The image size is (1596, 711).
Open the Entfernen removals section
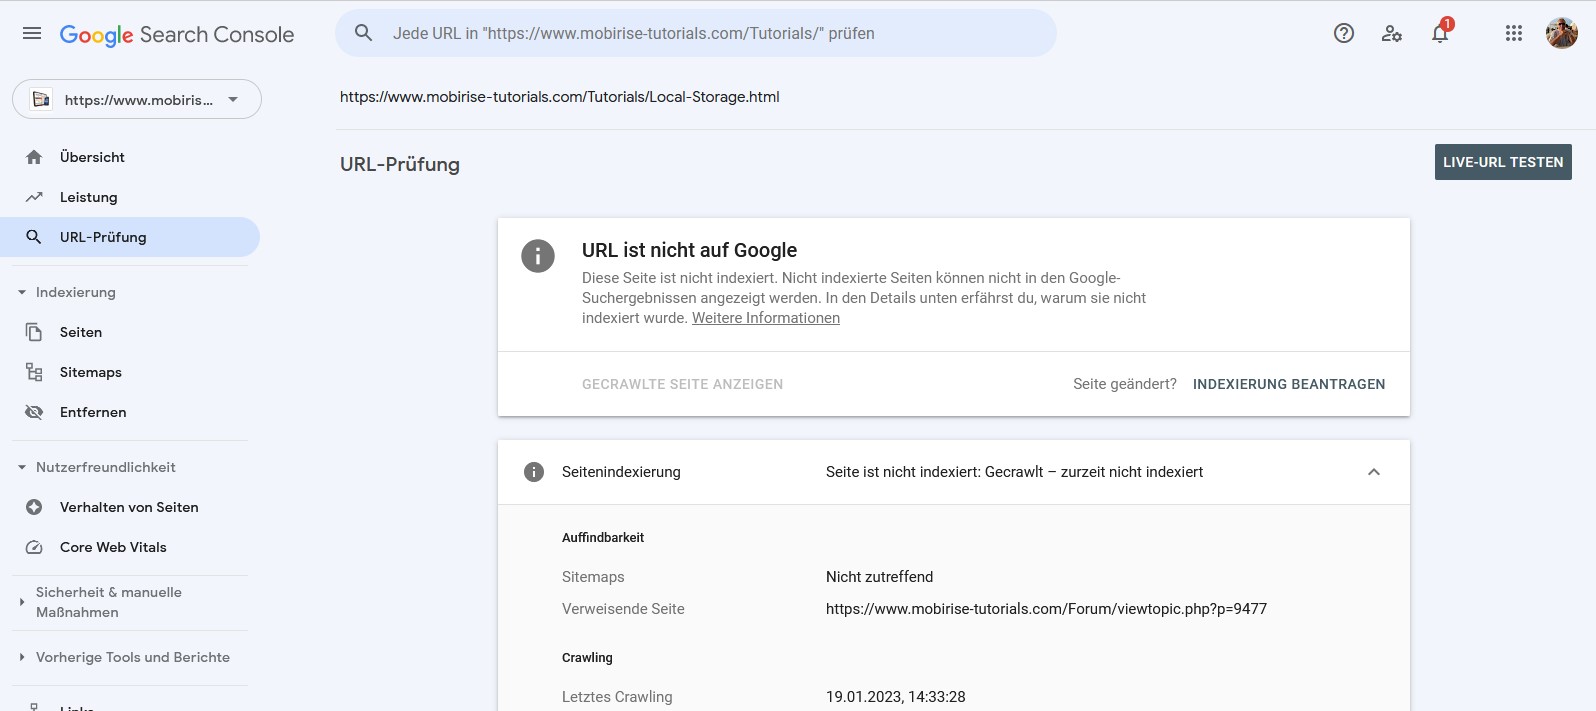pos(93,412)
